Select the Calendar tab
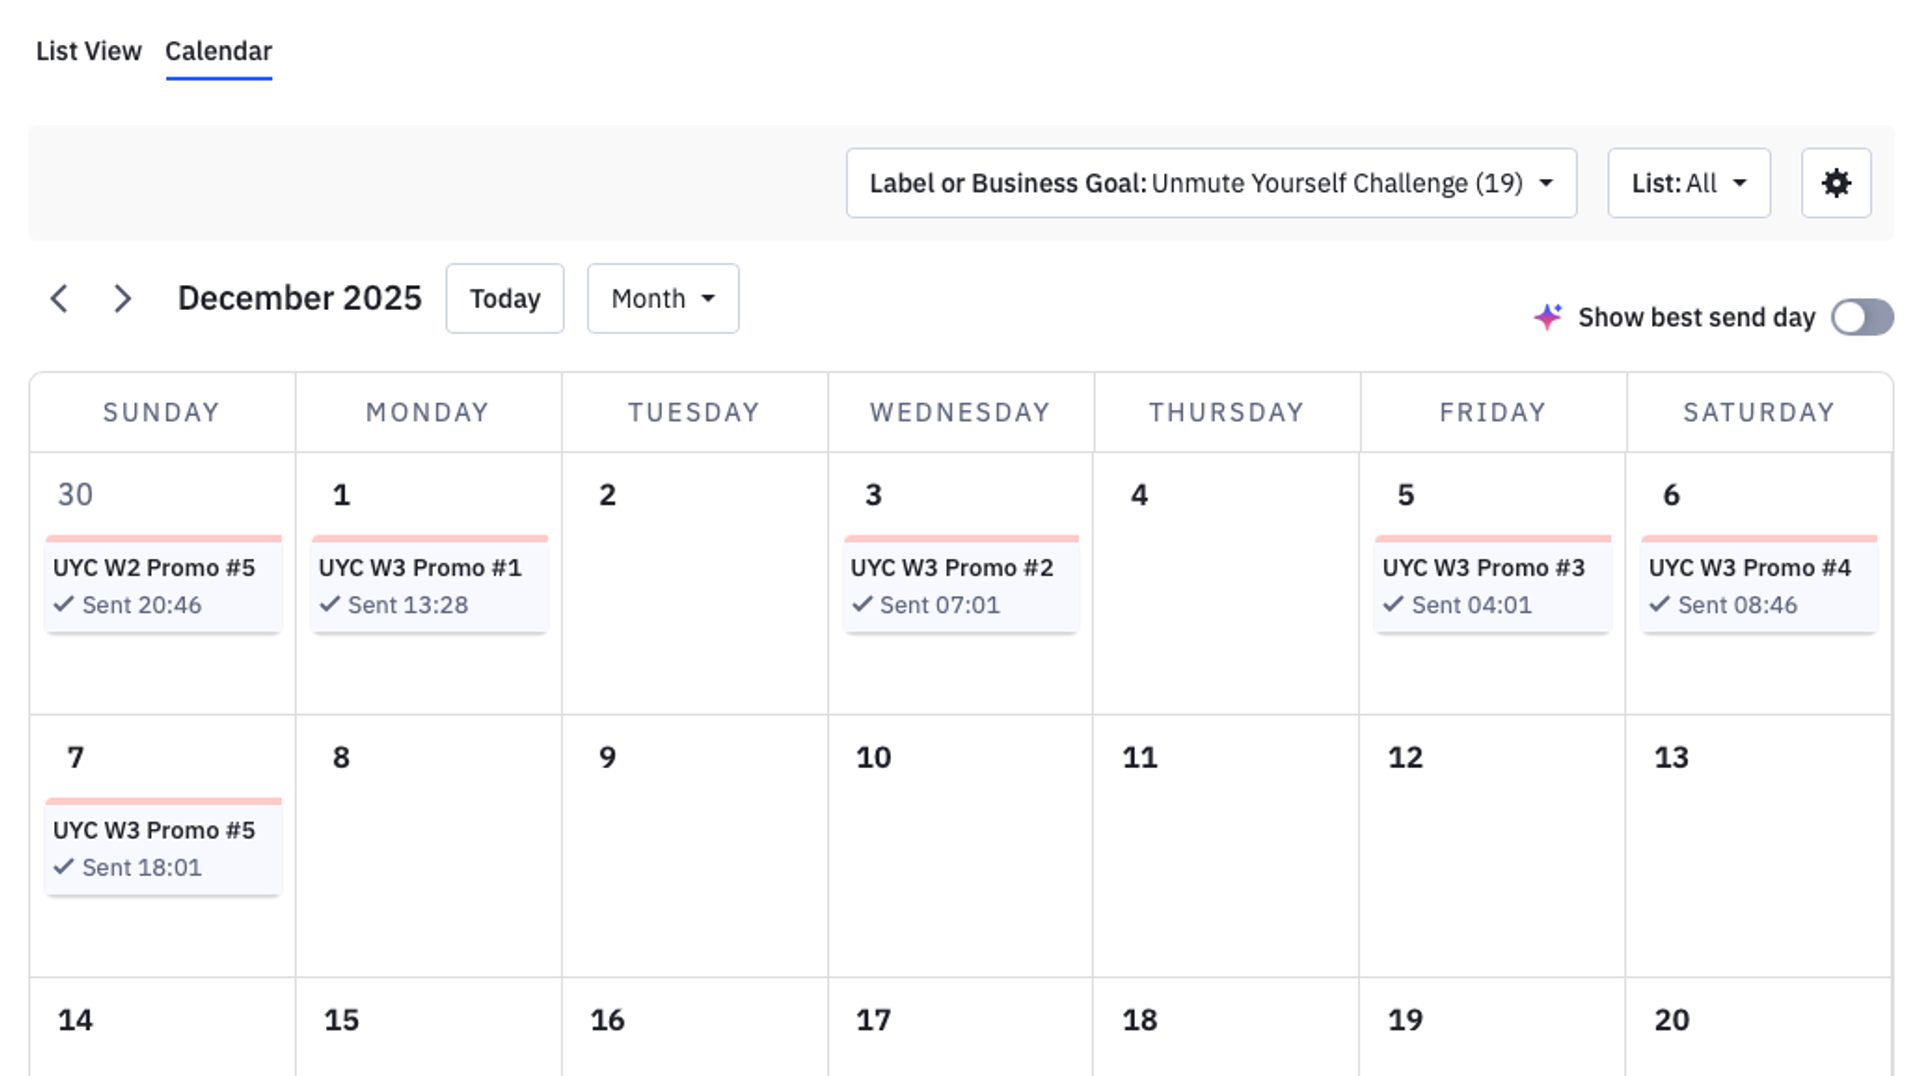This screenshot has width=1920, height=1076. pyautogui.click(x=218, y=51)
